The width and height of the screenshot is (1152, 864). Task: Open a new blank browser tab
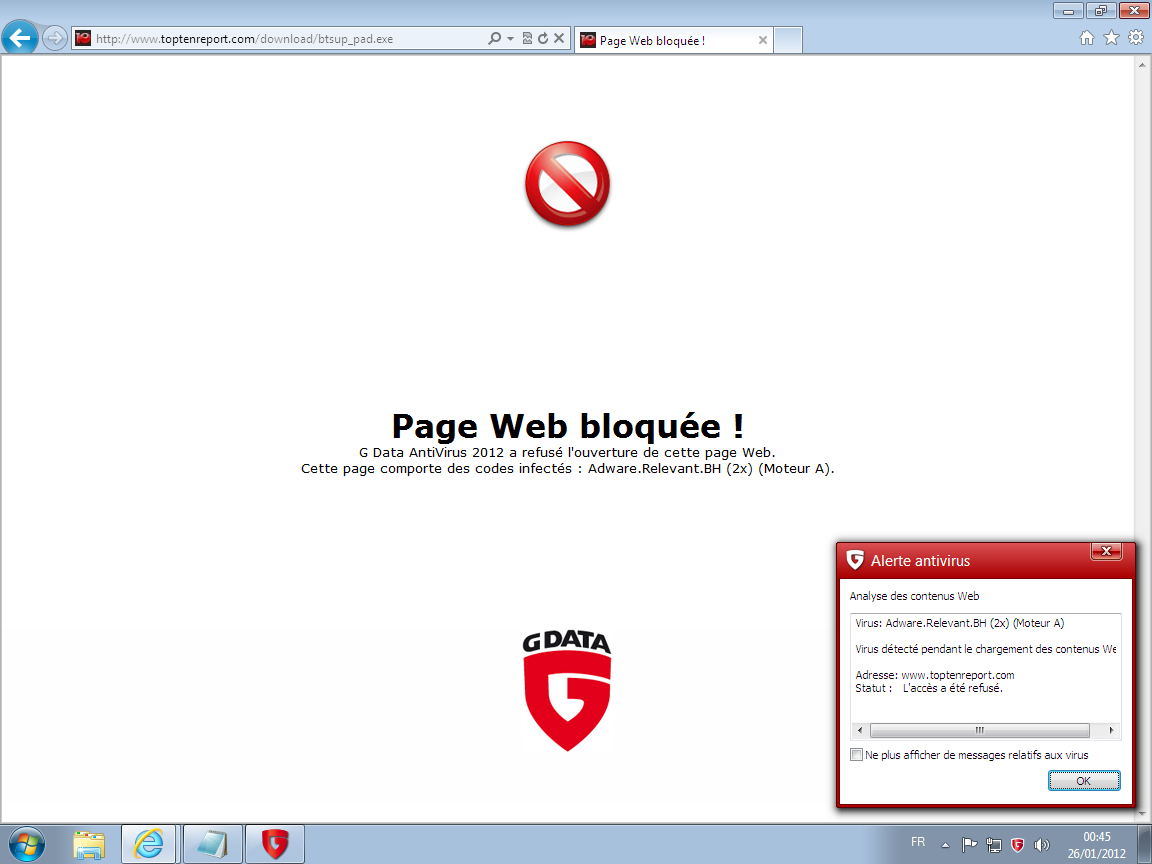788,40
